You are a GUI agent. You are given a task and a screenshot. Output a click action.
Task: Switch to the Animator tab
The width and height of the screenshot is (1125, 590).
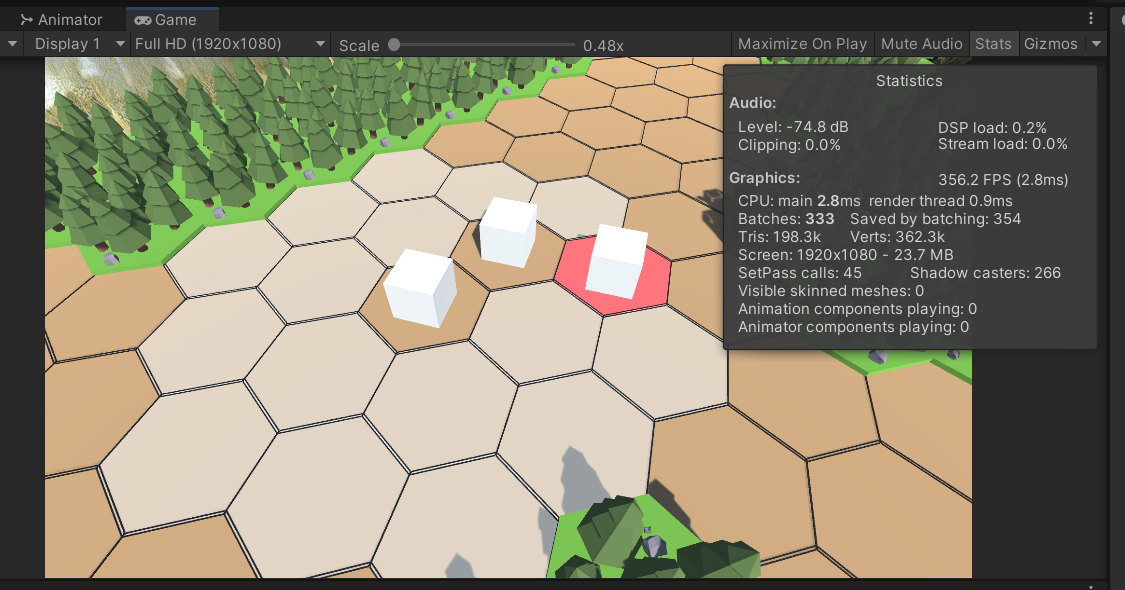pyautogui.click(x=62, y=19)
